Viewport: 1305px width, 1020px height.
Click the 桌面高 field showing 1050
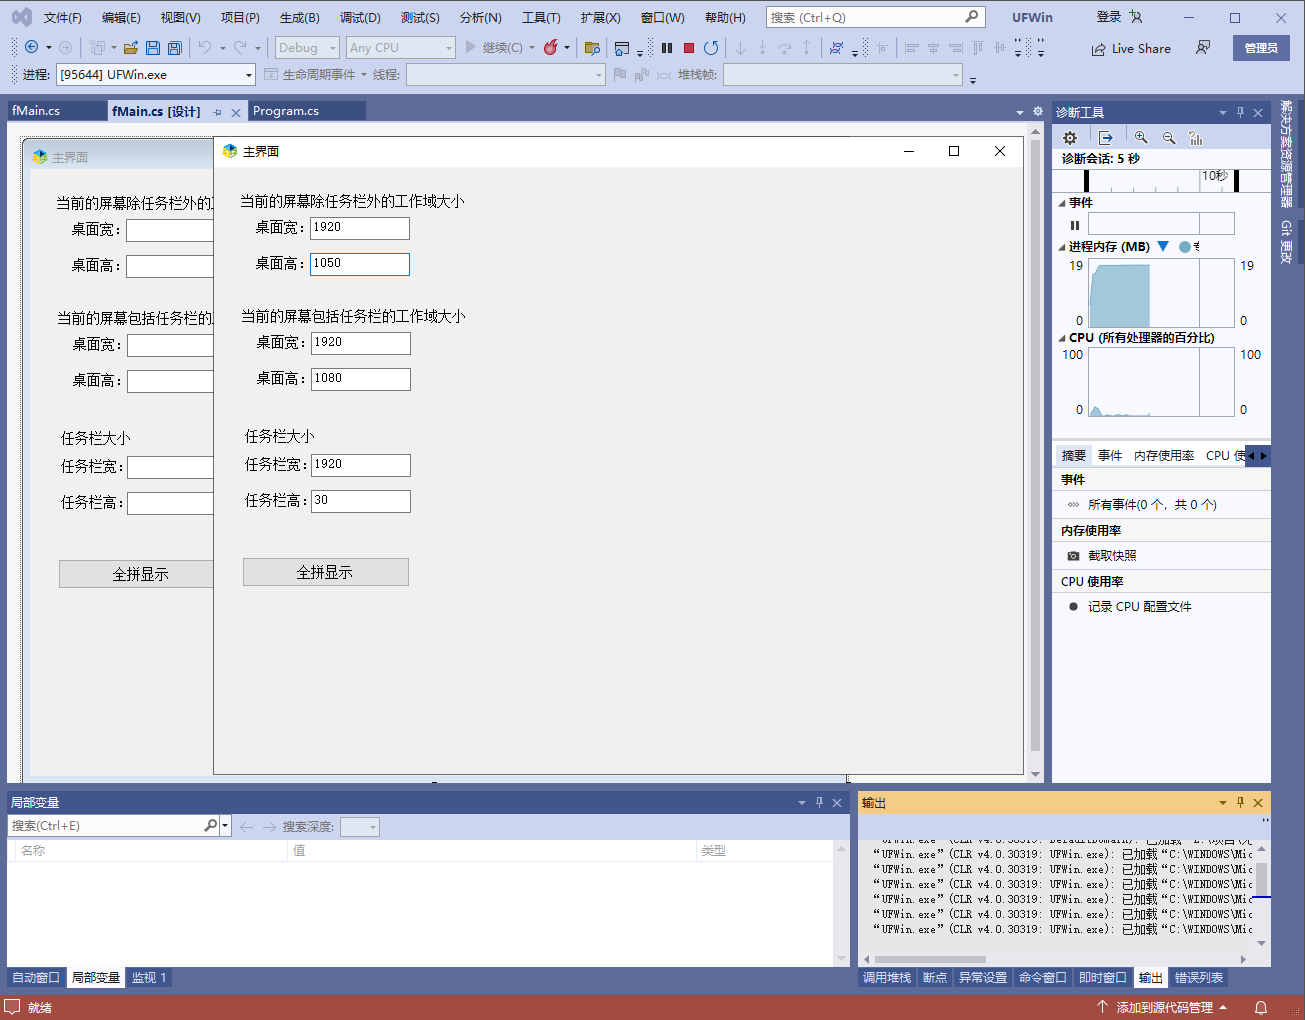click(359, 264)
